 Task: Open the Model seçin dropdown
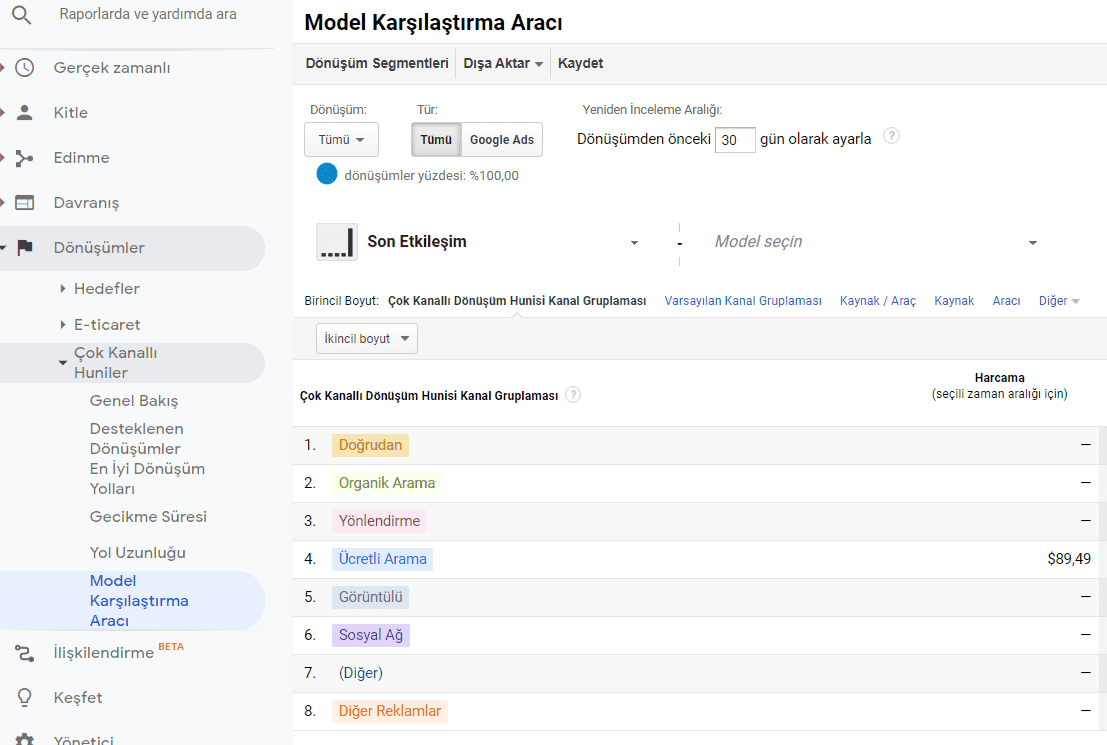pos(875,242)
